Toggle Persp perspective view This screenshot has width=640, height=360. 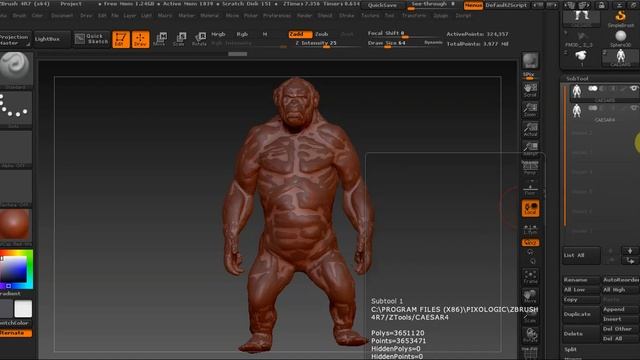(530, 168)
